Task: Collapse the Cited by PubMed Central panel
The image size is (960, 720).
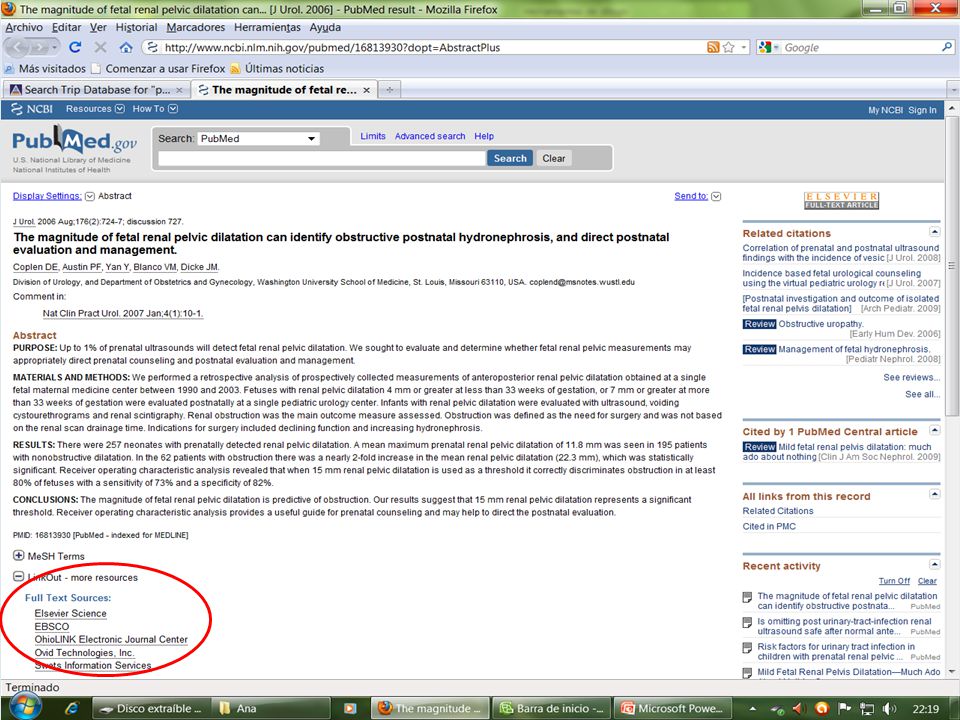Action: [934, 430]
